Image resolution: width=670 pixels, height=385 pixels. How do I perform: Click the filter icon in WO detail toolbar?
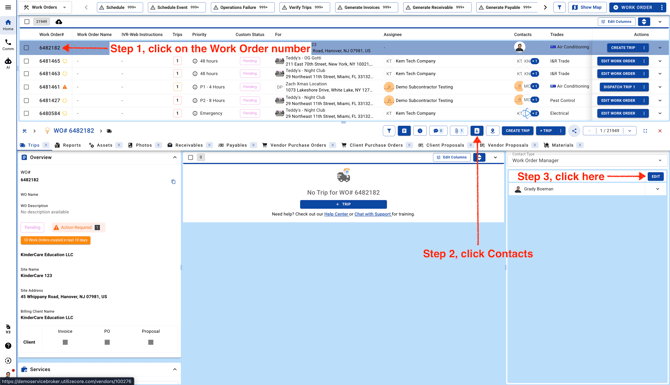[x=389, y=131]
